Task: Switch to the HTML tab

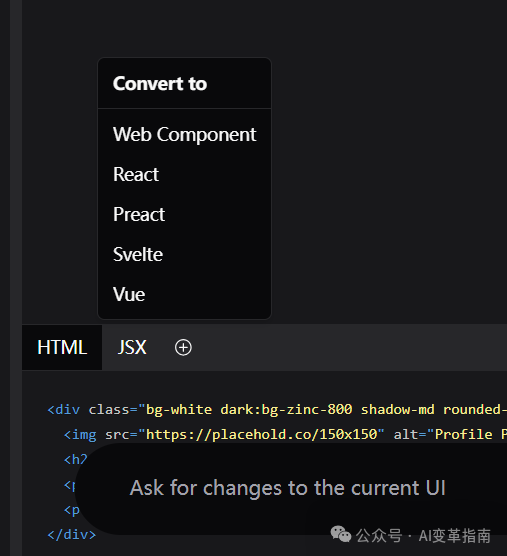Action: (x=62, y=347)
